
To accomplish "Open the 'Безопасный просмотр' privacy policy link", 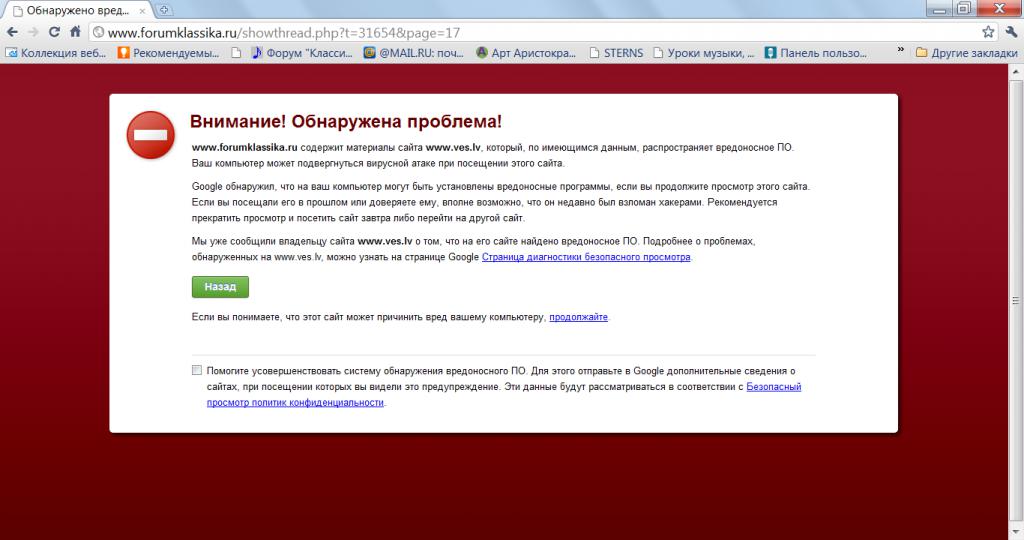I will [773, 386].
